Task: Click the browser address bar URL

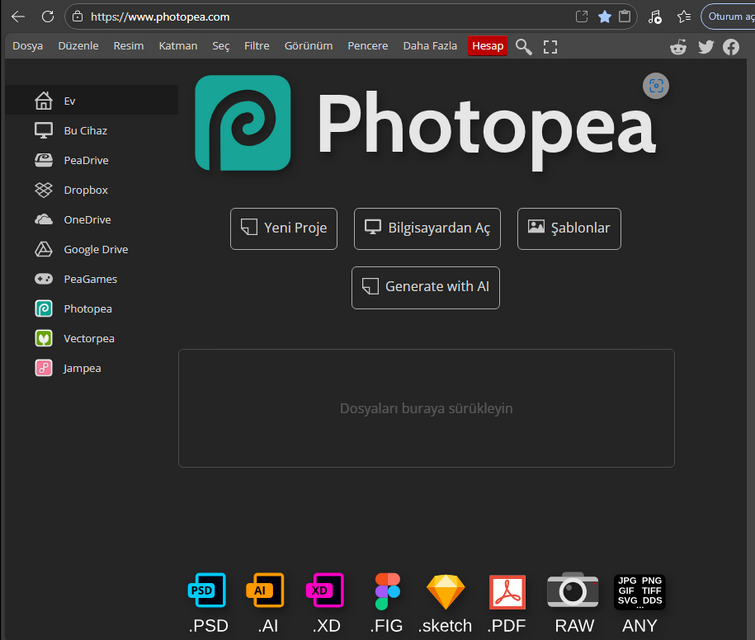Action: coord(160,17)
